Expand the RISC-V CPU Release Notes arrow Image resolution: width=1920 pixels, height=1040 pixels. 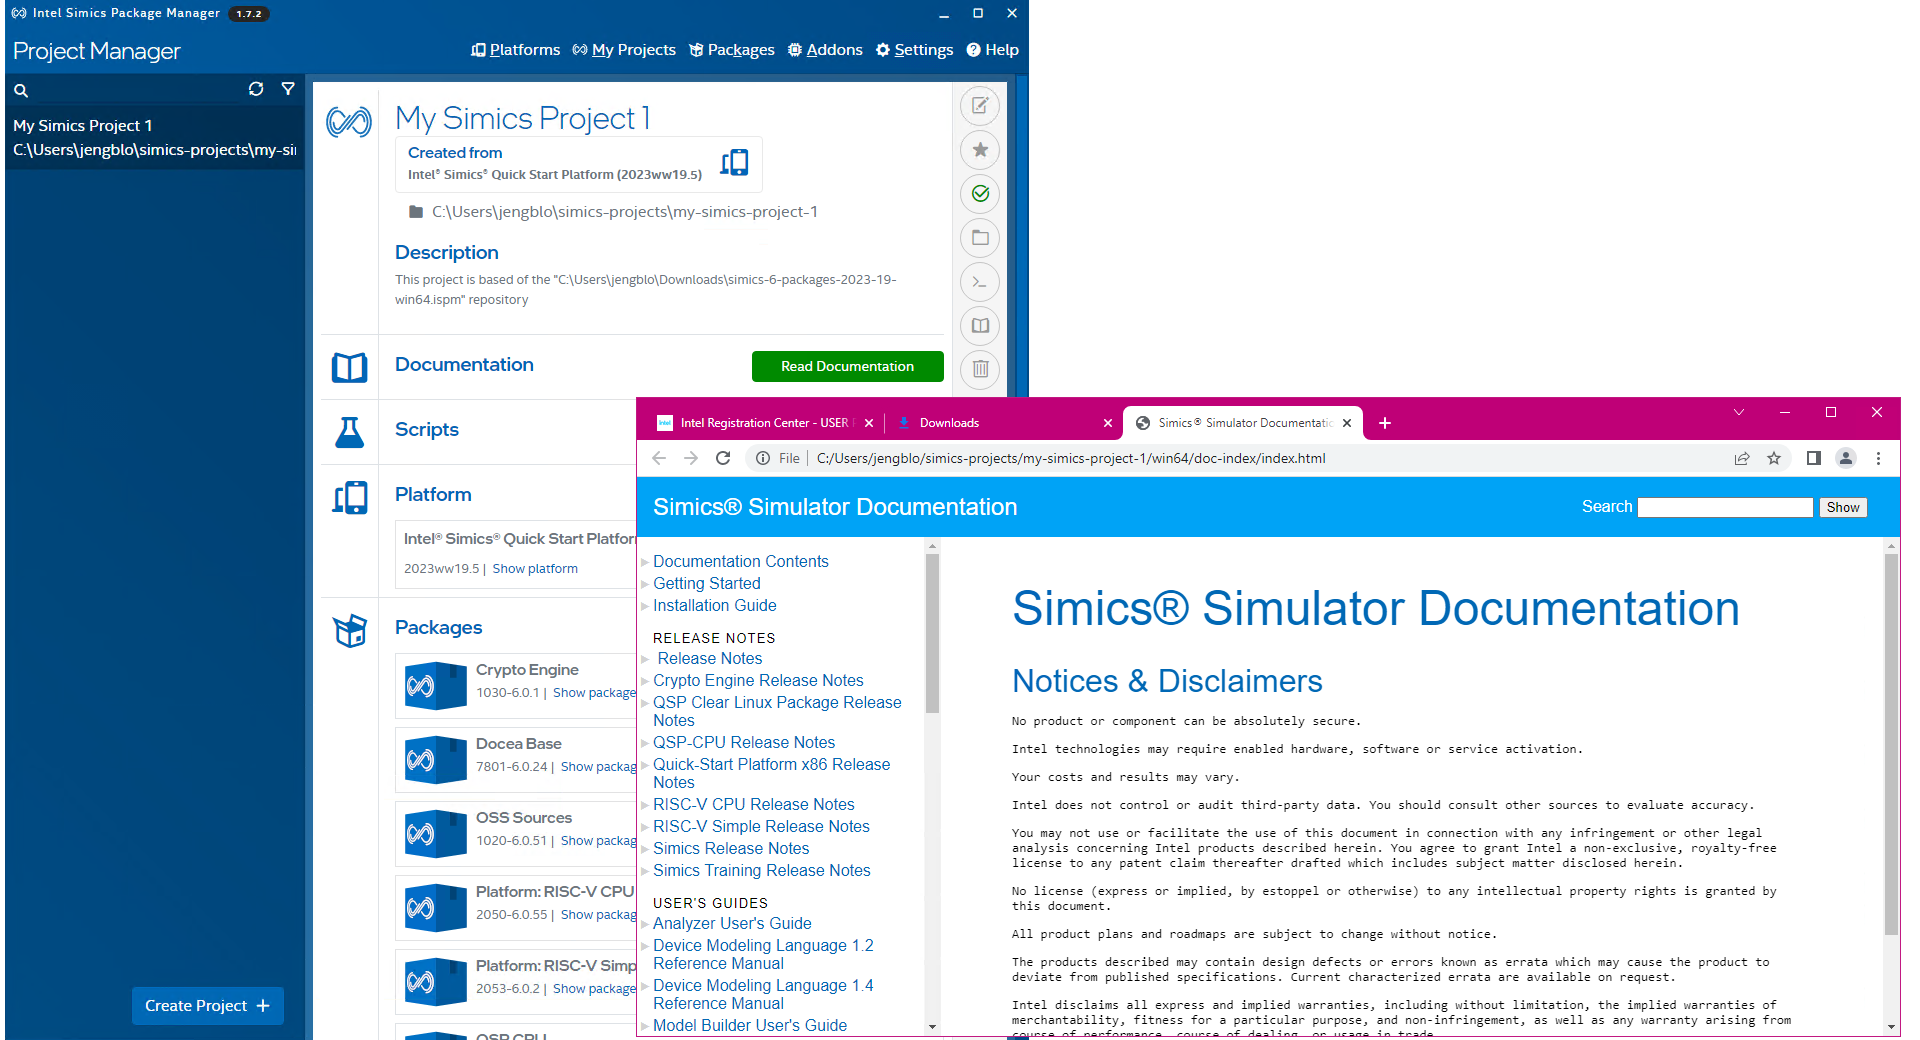[x=645, y=805]
